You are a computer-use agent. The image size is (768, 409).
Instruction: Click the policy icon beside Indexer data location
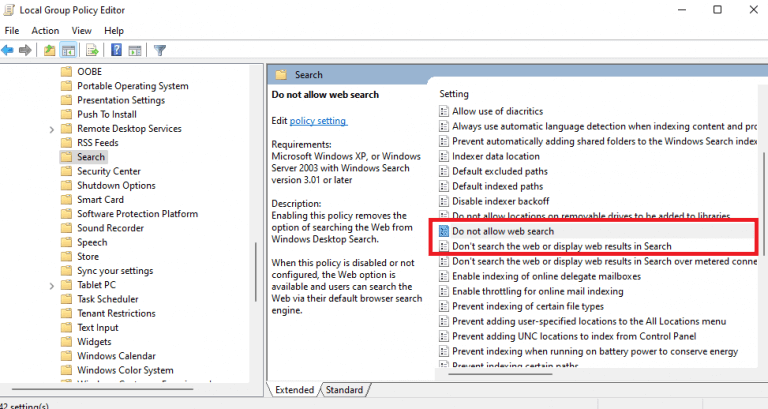click(444, 156)
